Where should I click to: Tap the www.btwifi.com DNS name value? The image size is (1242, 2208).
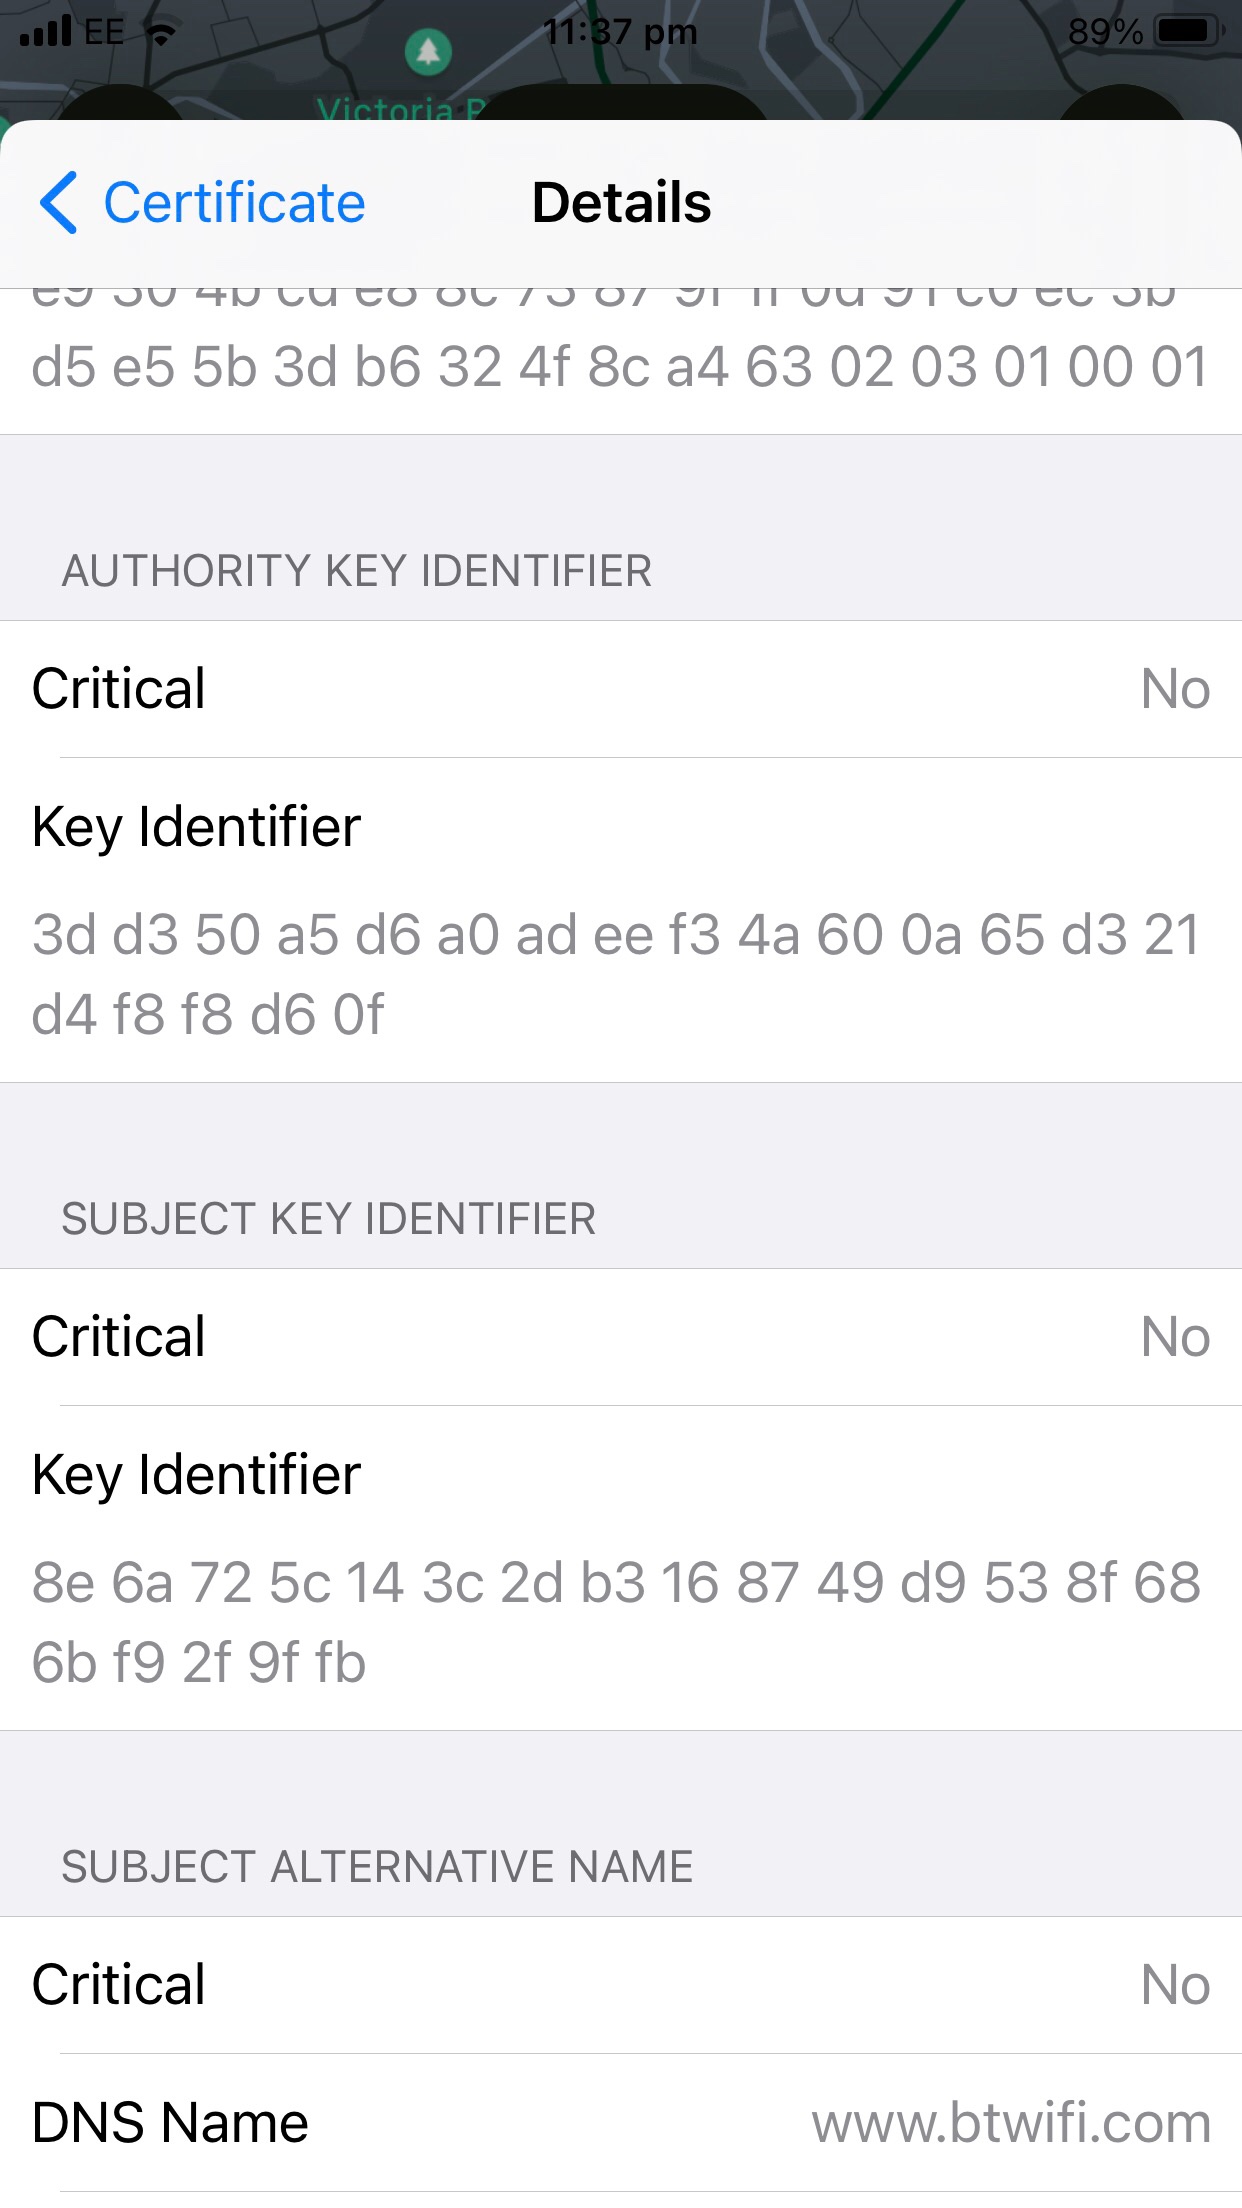pyautogui.click(x=1010, y=2123)
